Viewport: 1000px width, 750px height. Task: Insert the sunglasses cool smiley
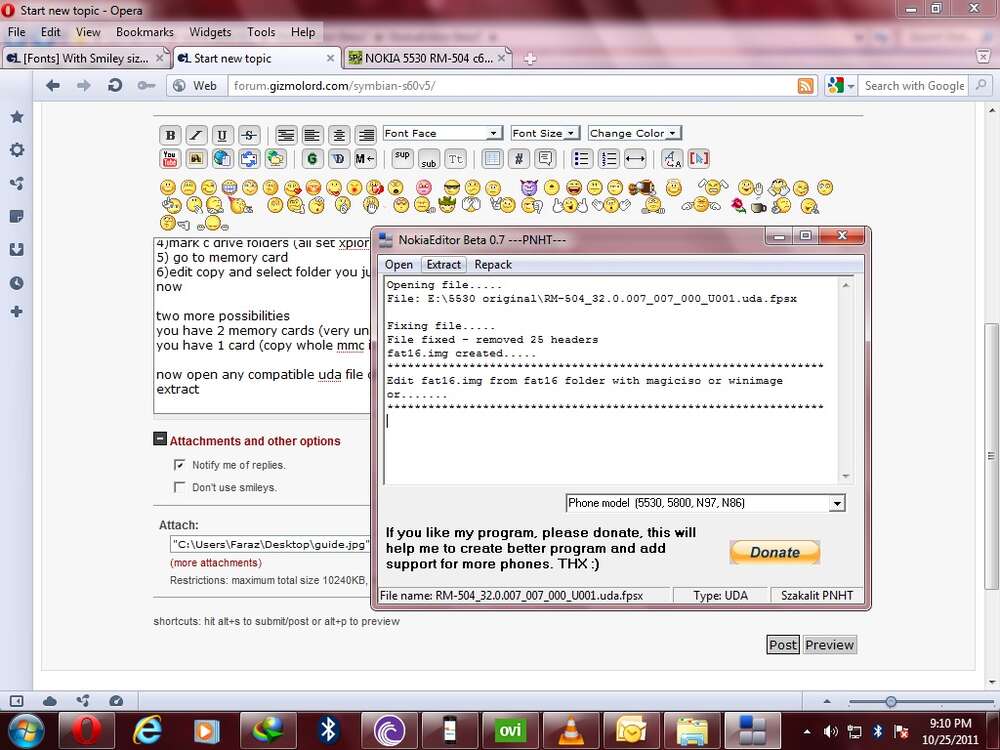click(x=452, y=188)
